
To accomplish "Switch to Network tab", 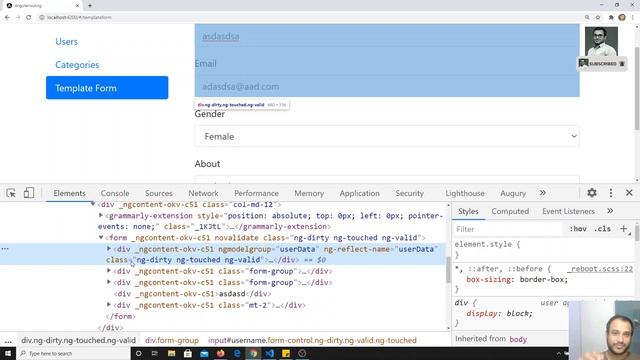I will [203, 193].
